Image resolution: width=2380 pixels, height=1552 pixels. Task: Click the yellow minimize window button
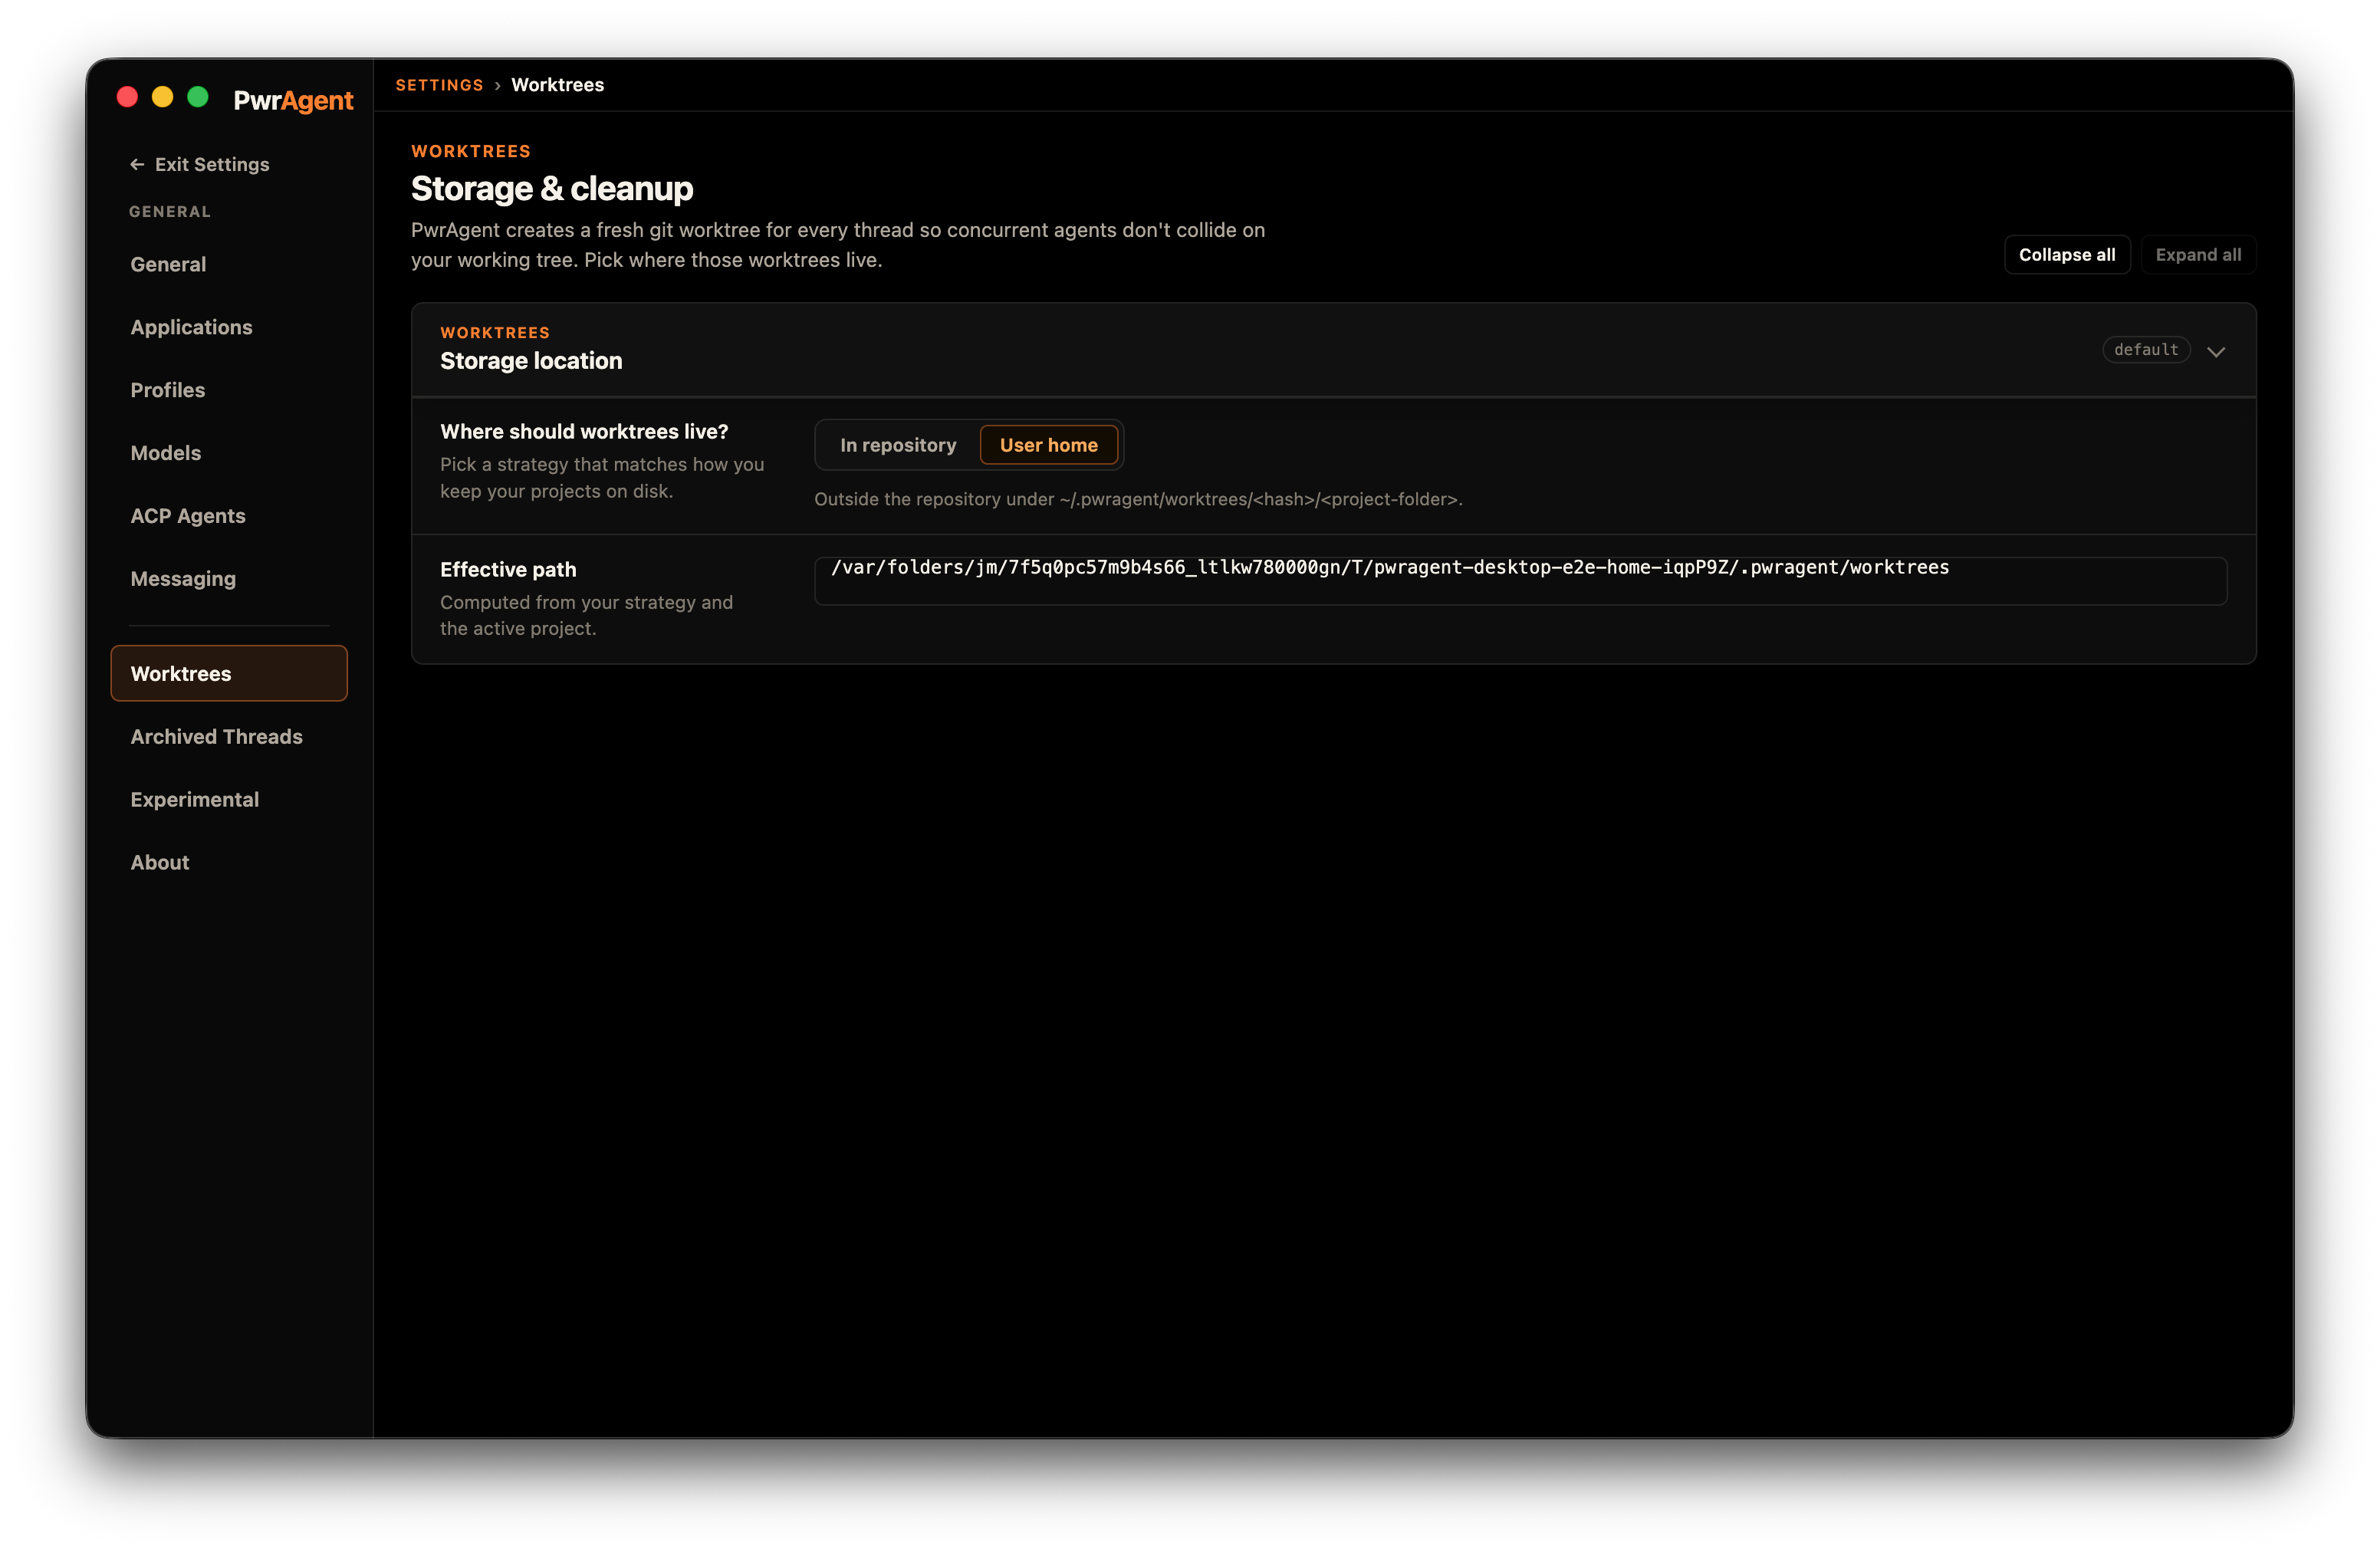(x=162, y=97)
